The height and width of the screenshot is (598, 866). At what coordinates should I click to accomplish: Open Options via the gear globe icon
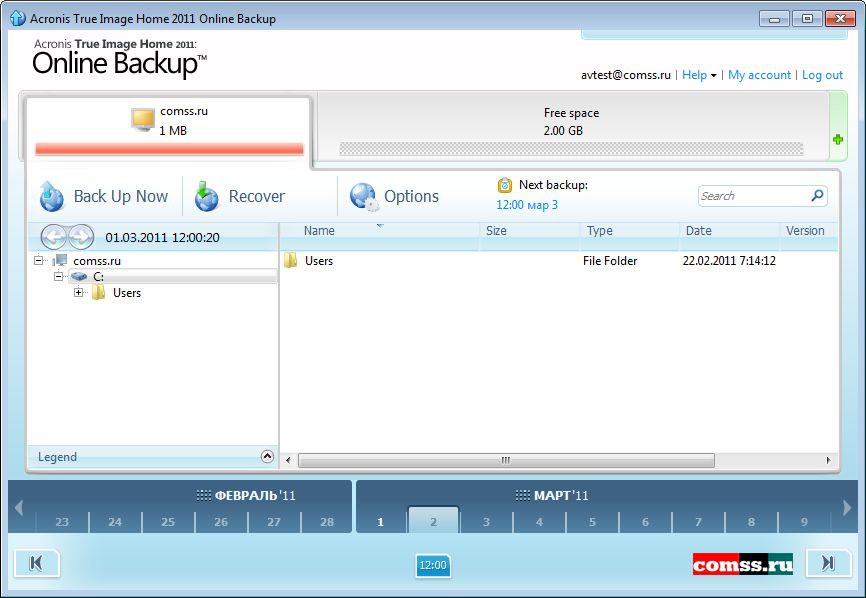[x=364, y=196]
